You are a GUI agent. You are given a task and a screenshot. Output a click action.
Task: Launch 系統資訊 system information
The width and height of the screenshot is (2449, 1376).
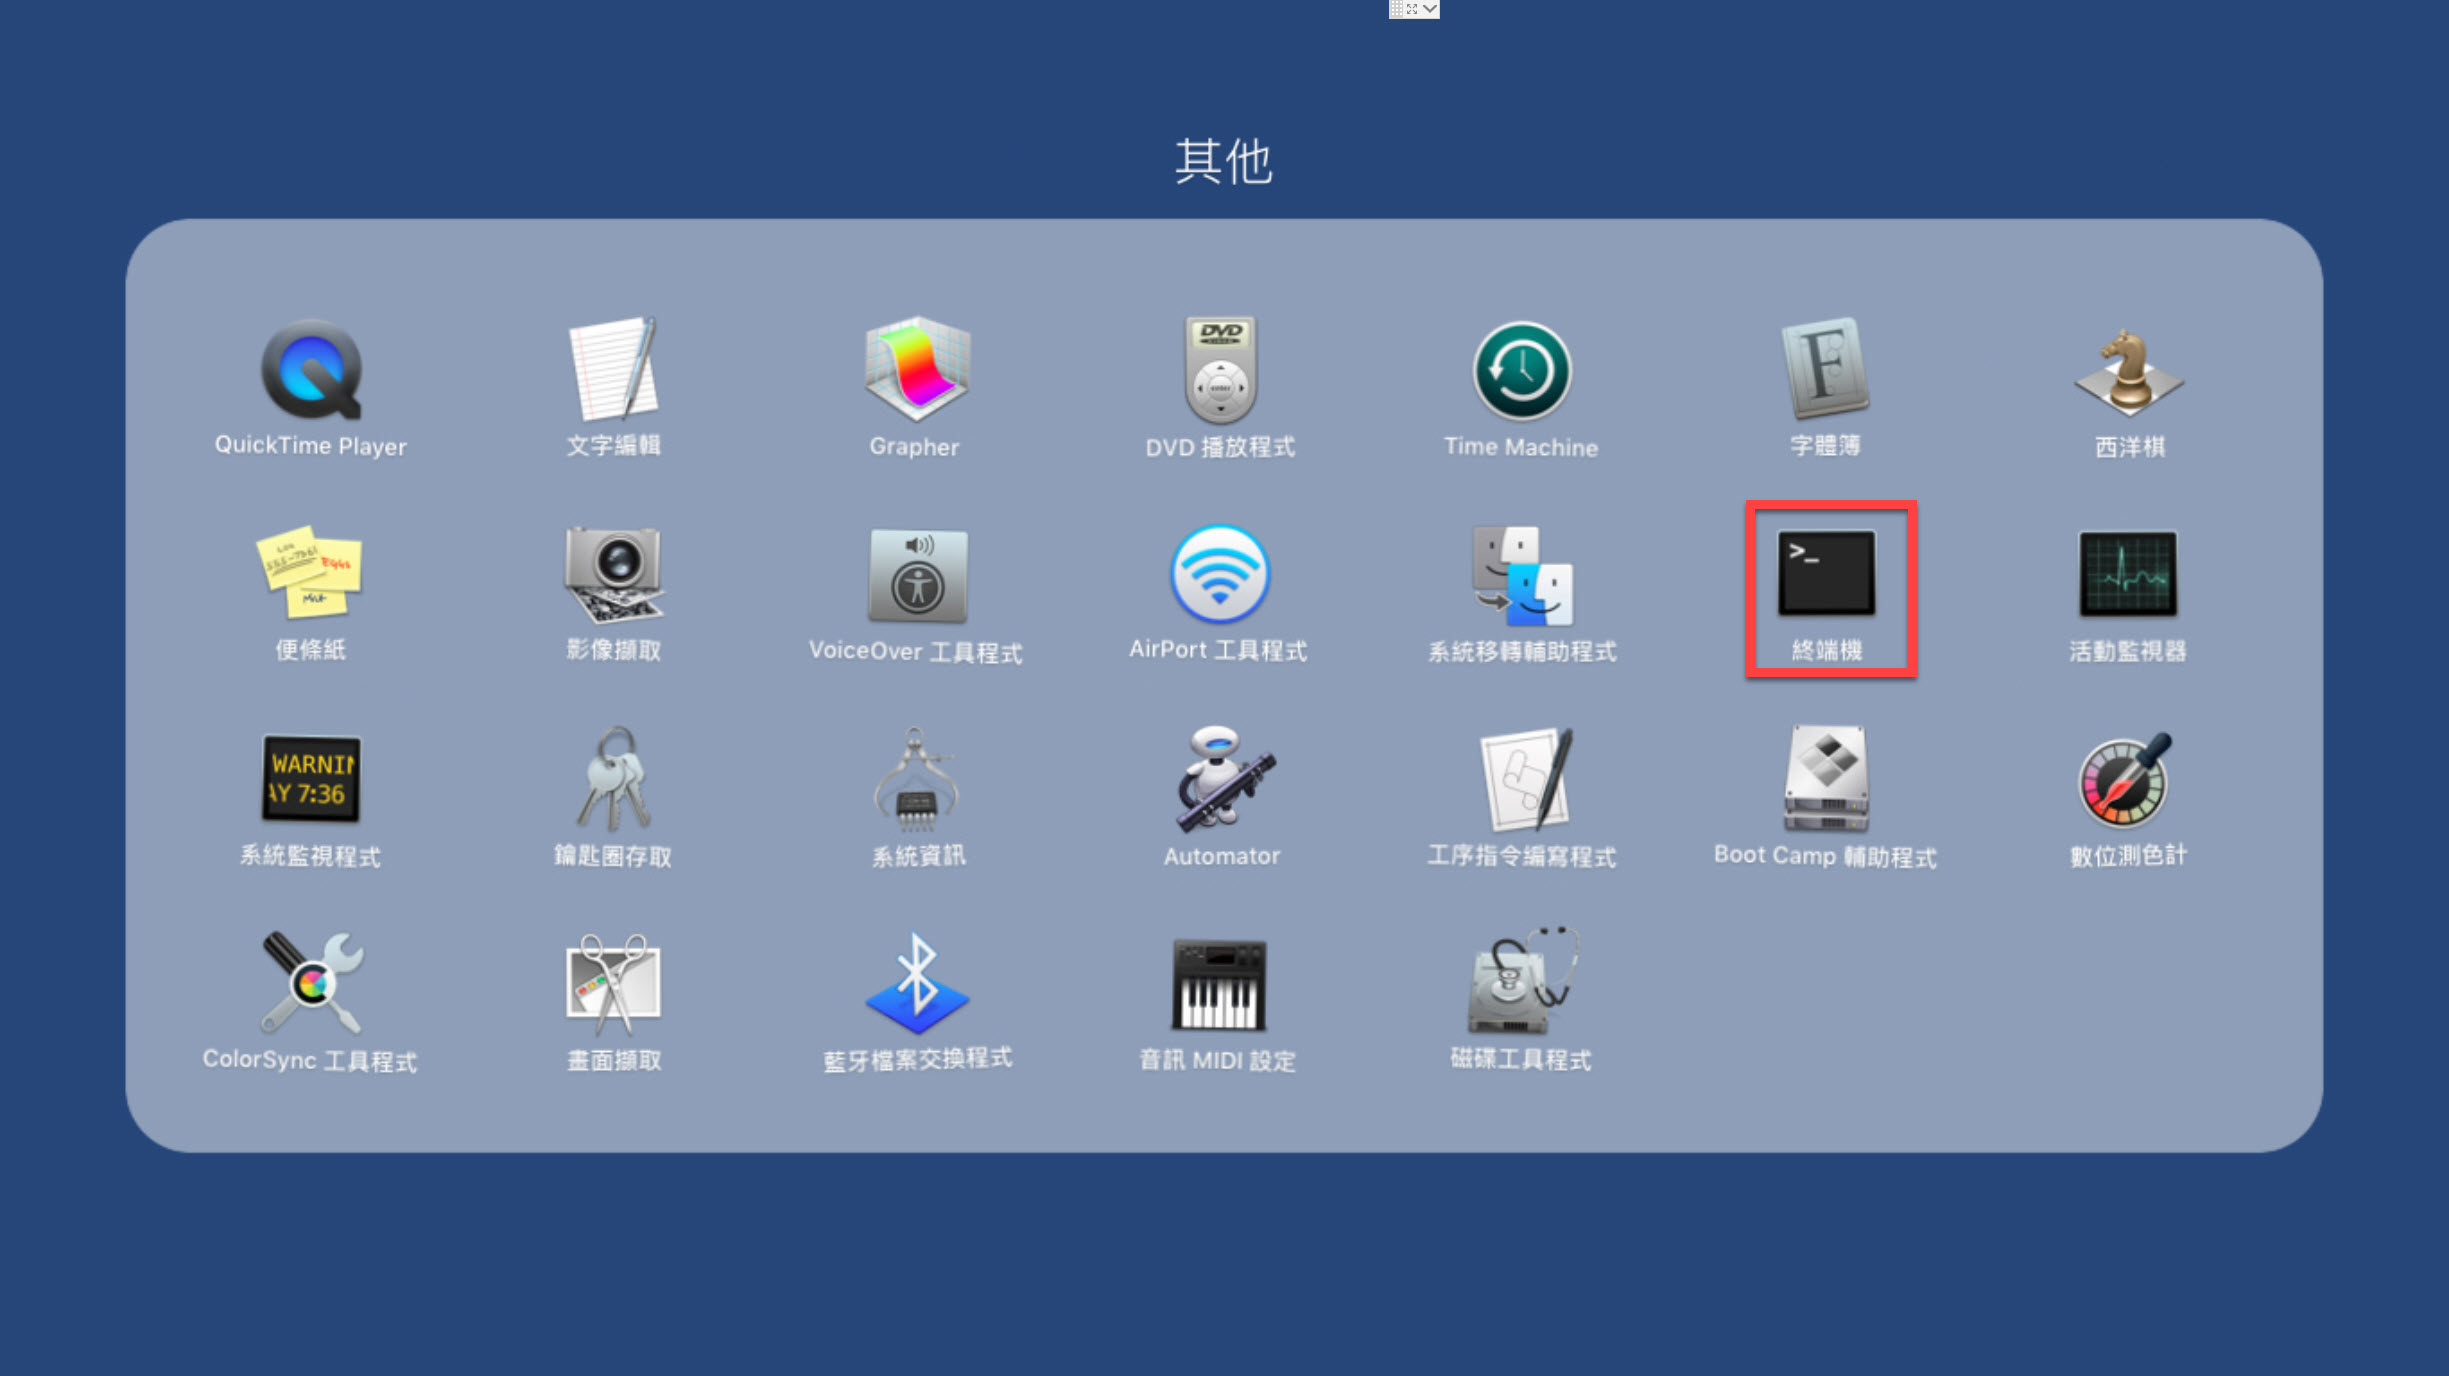coord(916,779)
